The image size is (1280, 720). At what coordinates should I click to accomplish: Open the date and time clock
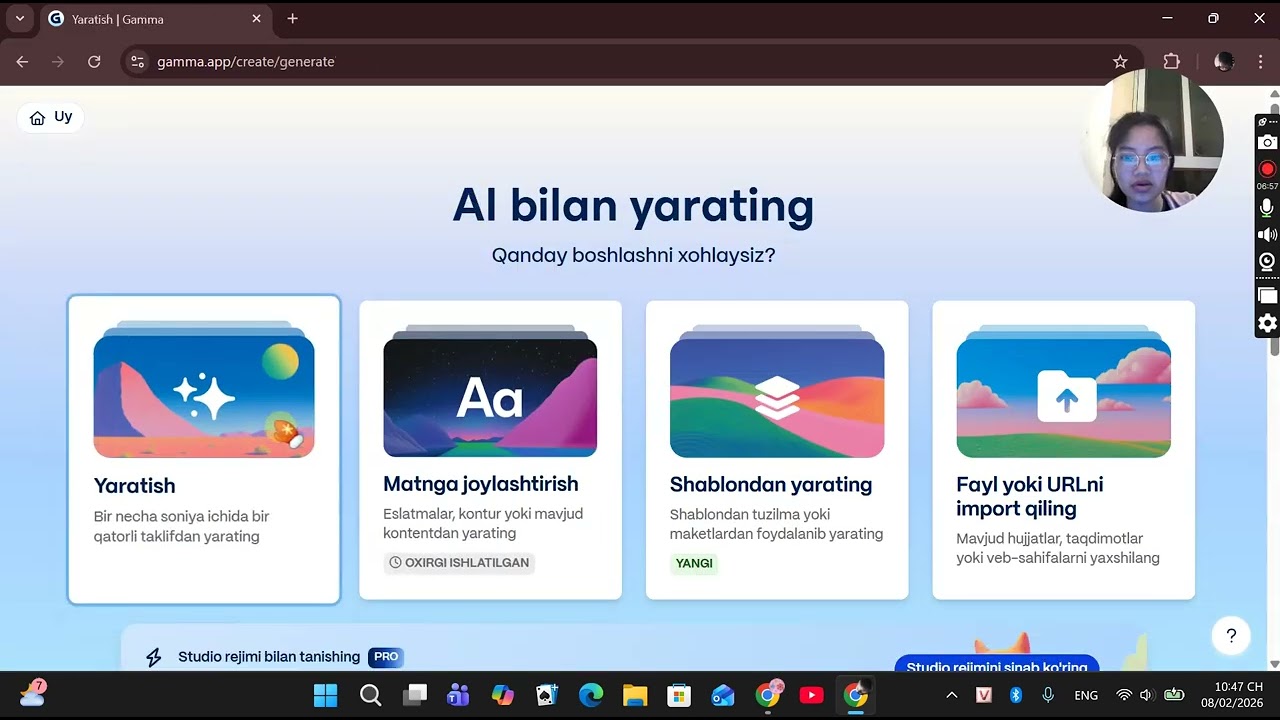(1232, 695)
